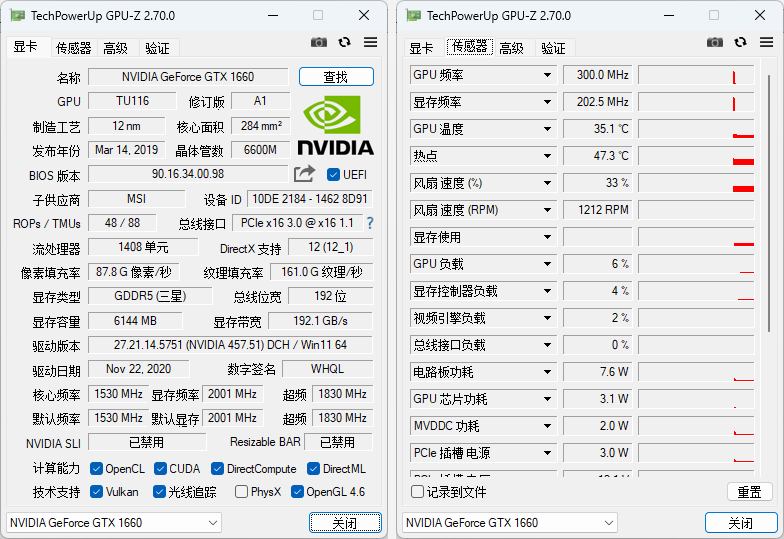Switch to 显卡 tab in sensors window
The height and width of the screenshot is (539, 784).
422,48
